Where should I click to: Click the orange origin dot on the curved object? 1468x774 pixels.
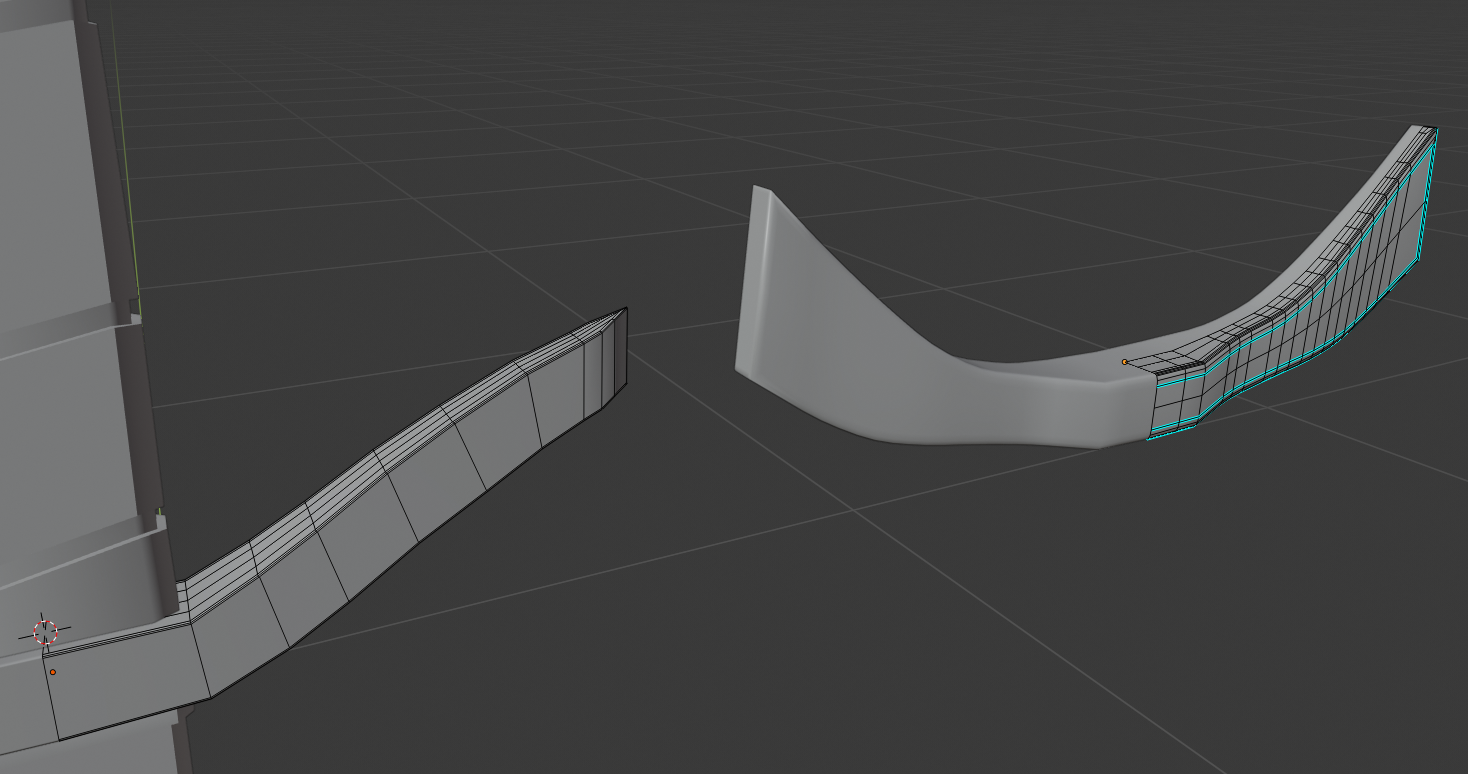(1125, 362)
